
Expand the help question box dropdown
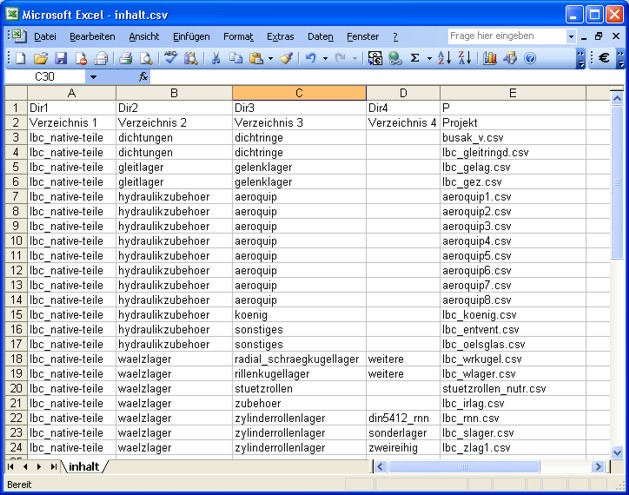click(572, 36)
